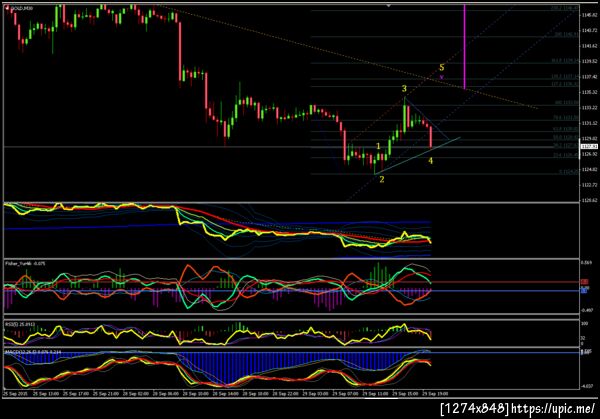
Task: Click the 100 level on the RSI scale
Action: [x=585, y=324]
